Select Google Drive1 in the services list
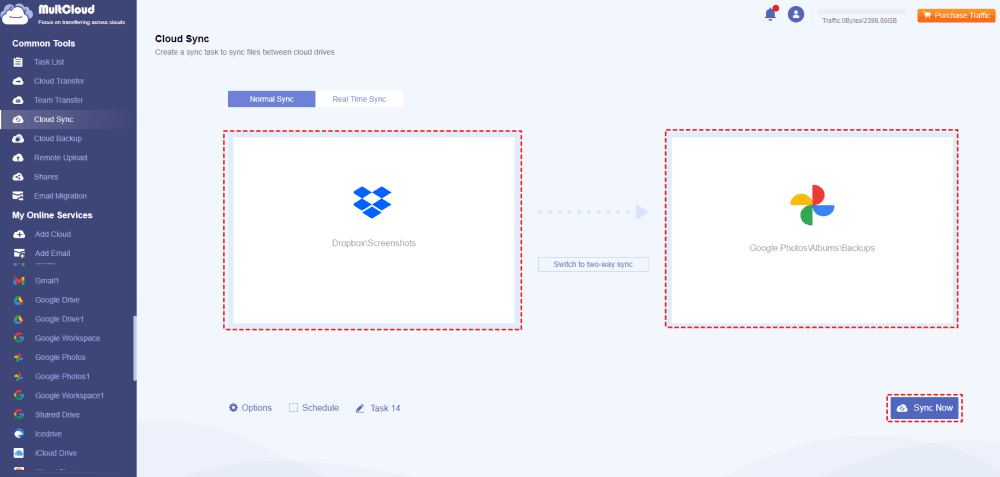This screenshot has height=477, width=1000. [59, 319]
